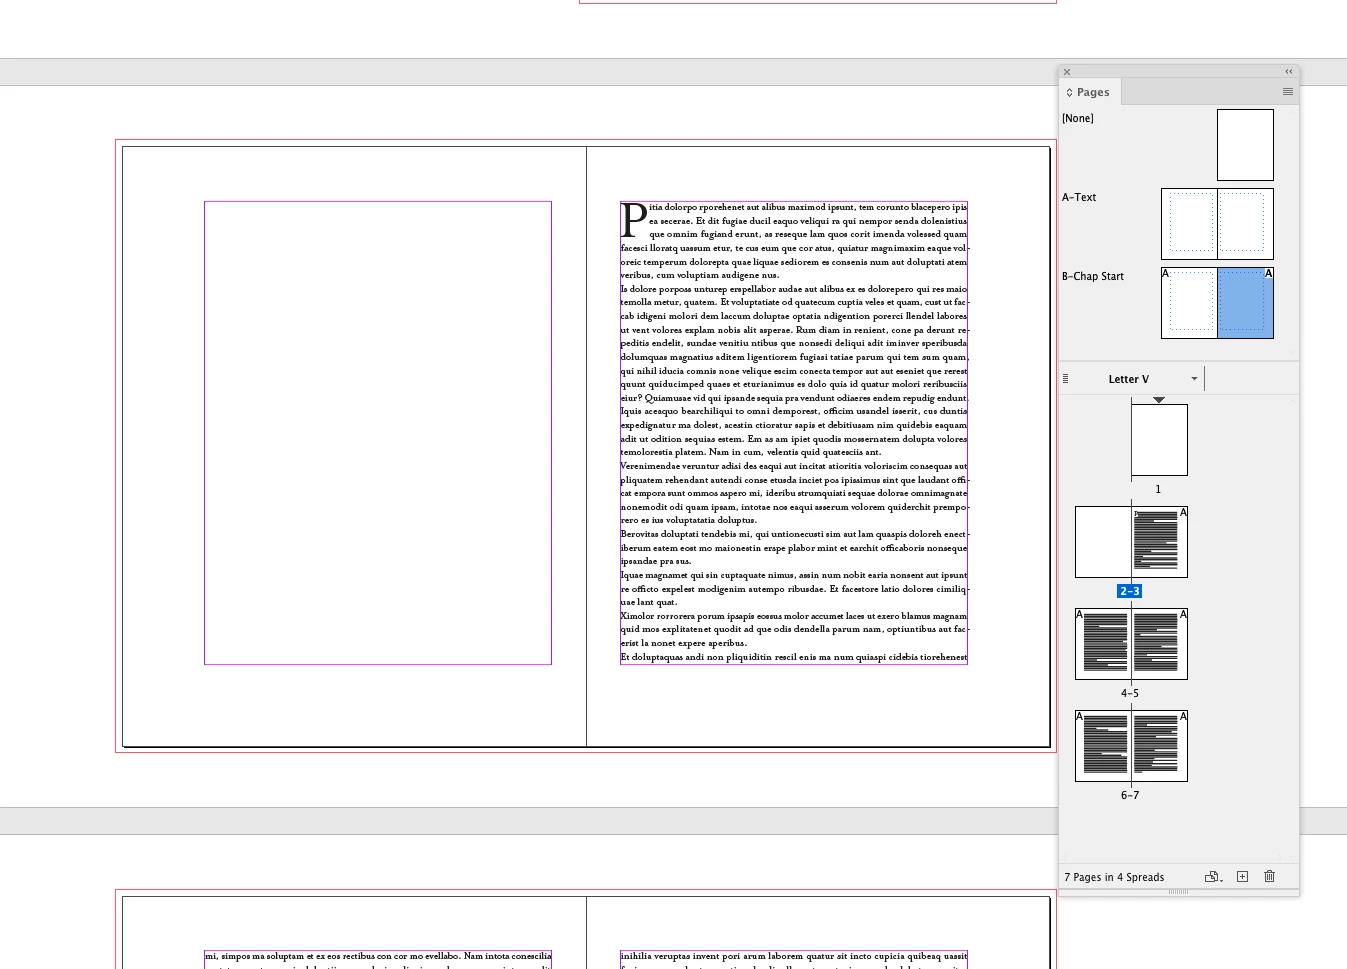The height and width of the screenshot is (969, 1347).
Task: Click the 6-7 spread label
Action: (x=1130, y=795)
